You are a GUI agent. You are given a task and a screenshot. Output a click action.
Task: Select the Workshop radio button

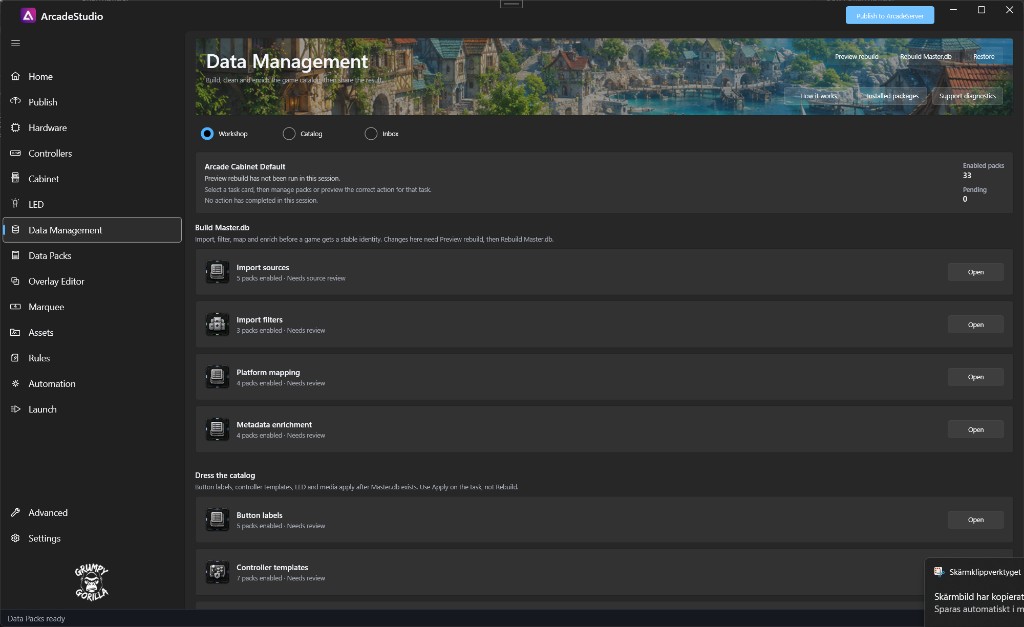(207, 133)
